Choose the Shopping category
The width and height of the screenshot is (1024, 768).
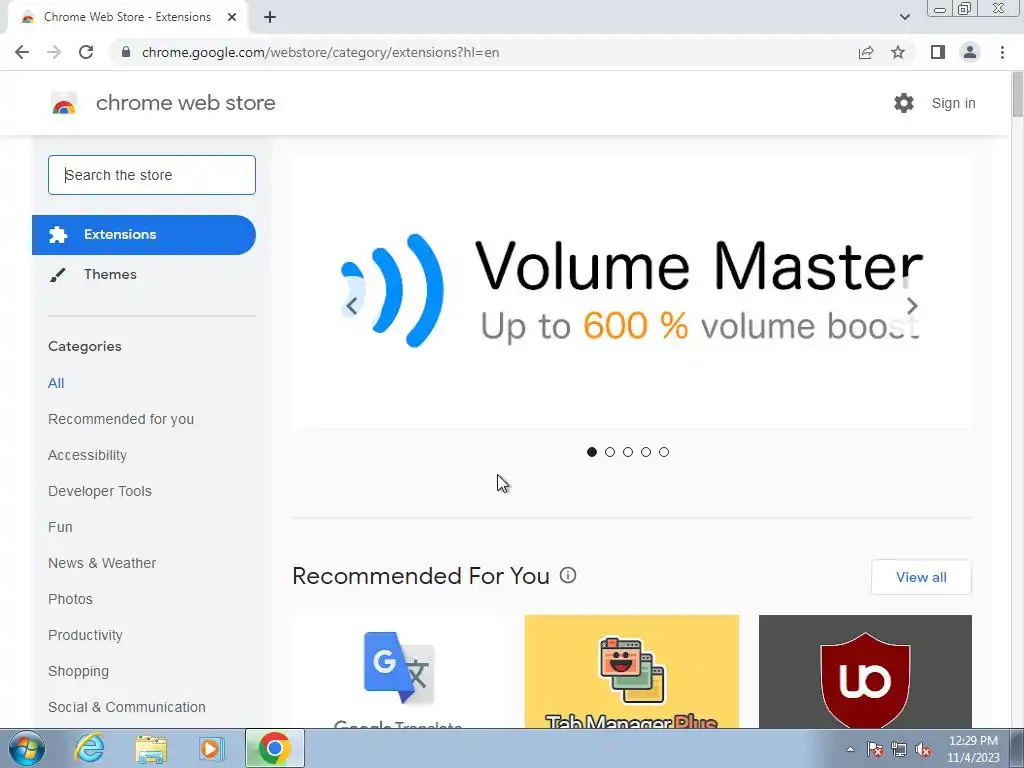click(x=78, y=671)
